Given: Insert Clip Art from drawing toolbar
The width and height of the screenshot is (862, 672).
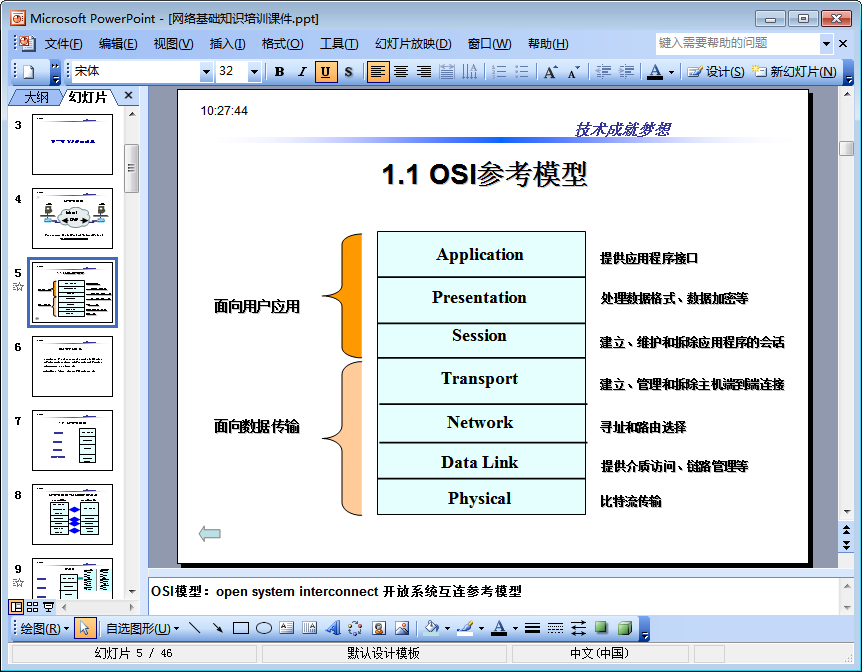Looking at the screenshot, I should pyautogui.click(x=379, y=628).
